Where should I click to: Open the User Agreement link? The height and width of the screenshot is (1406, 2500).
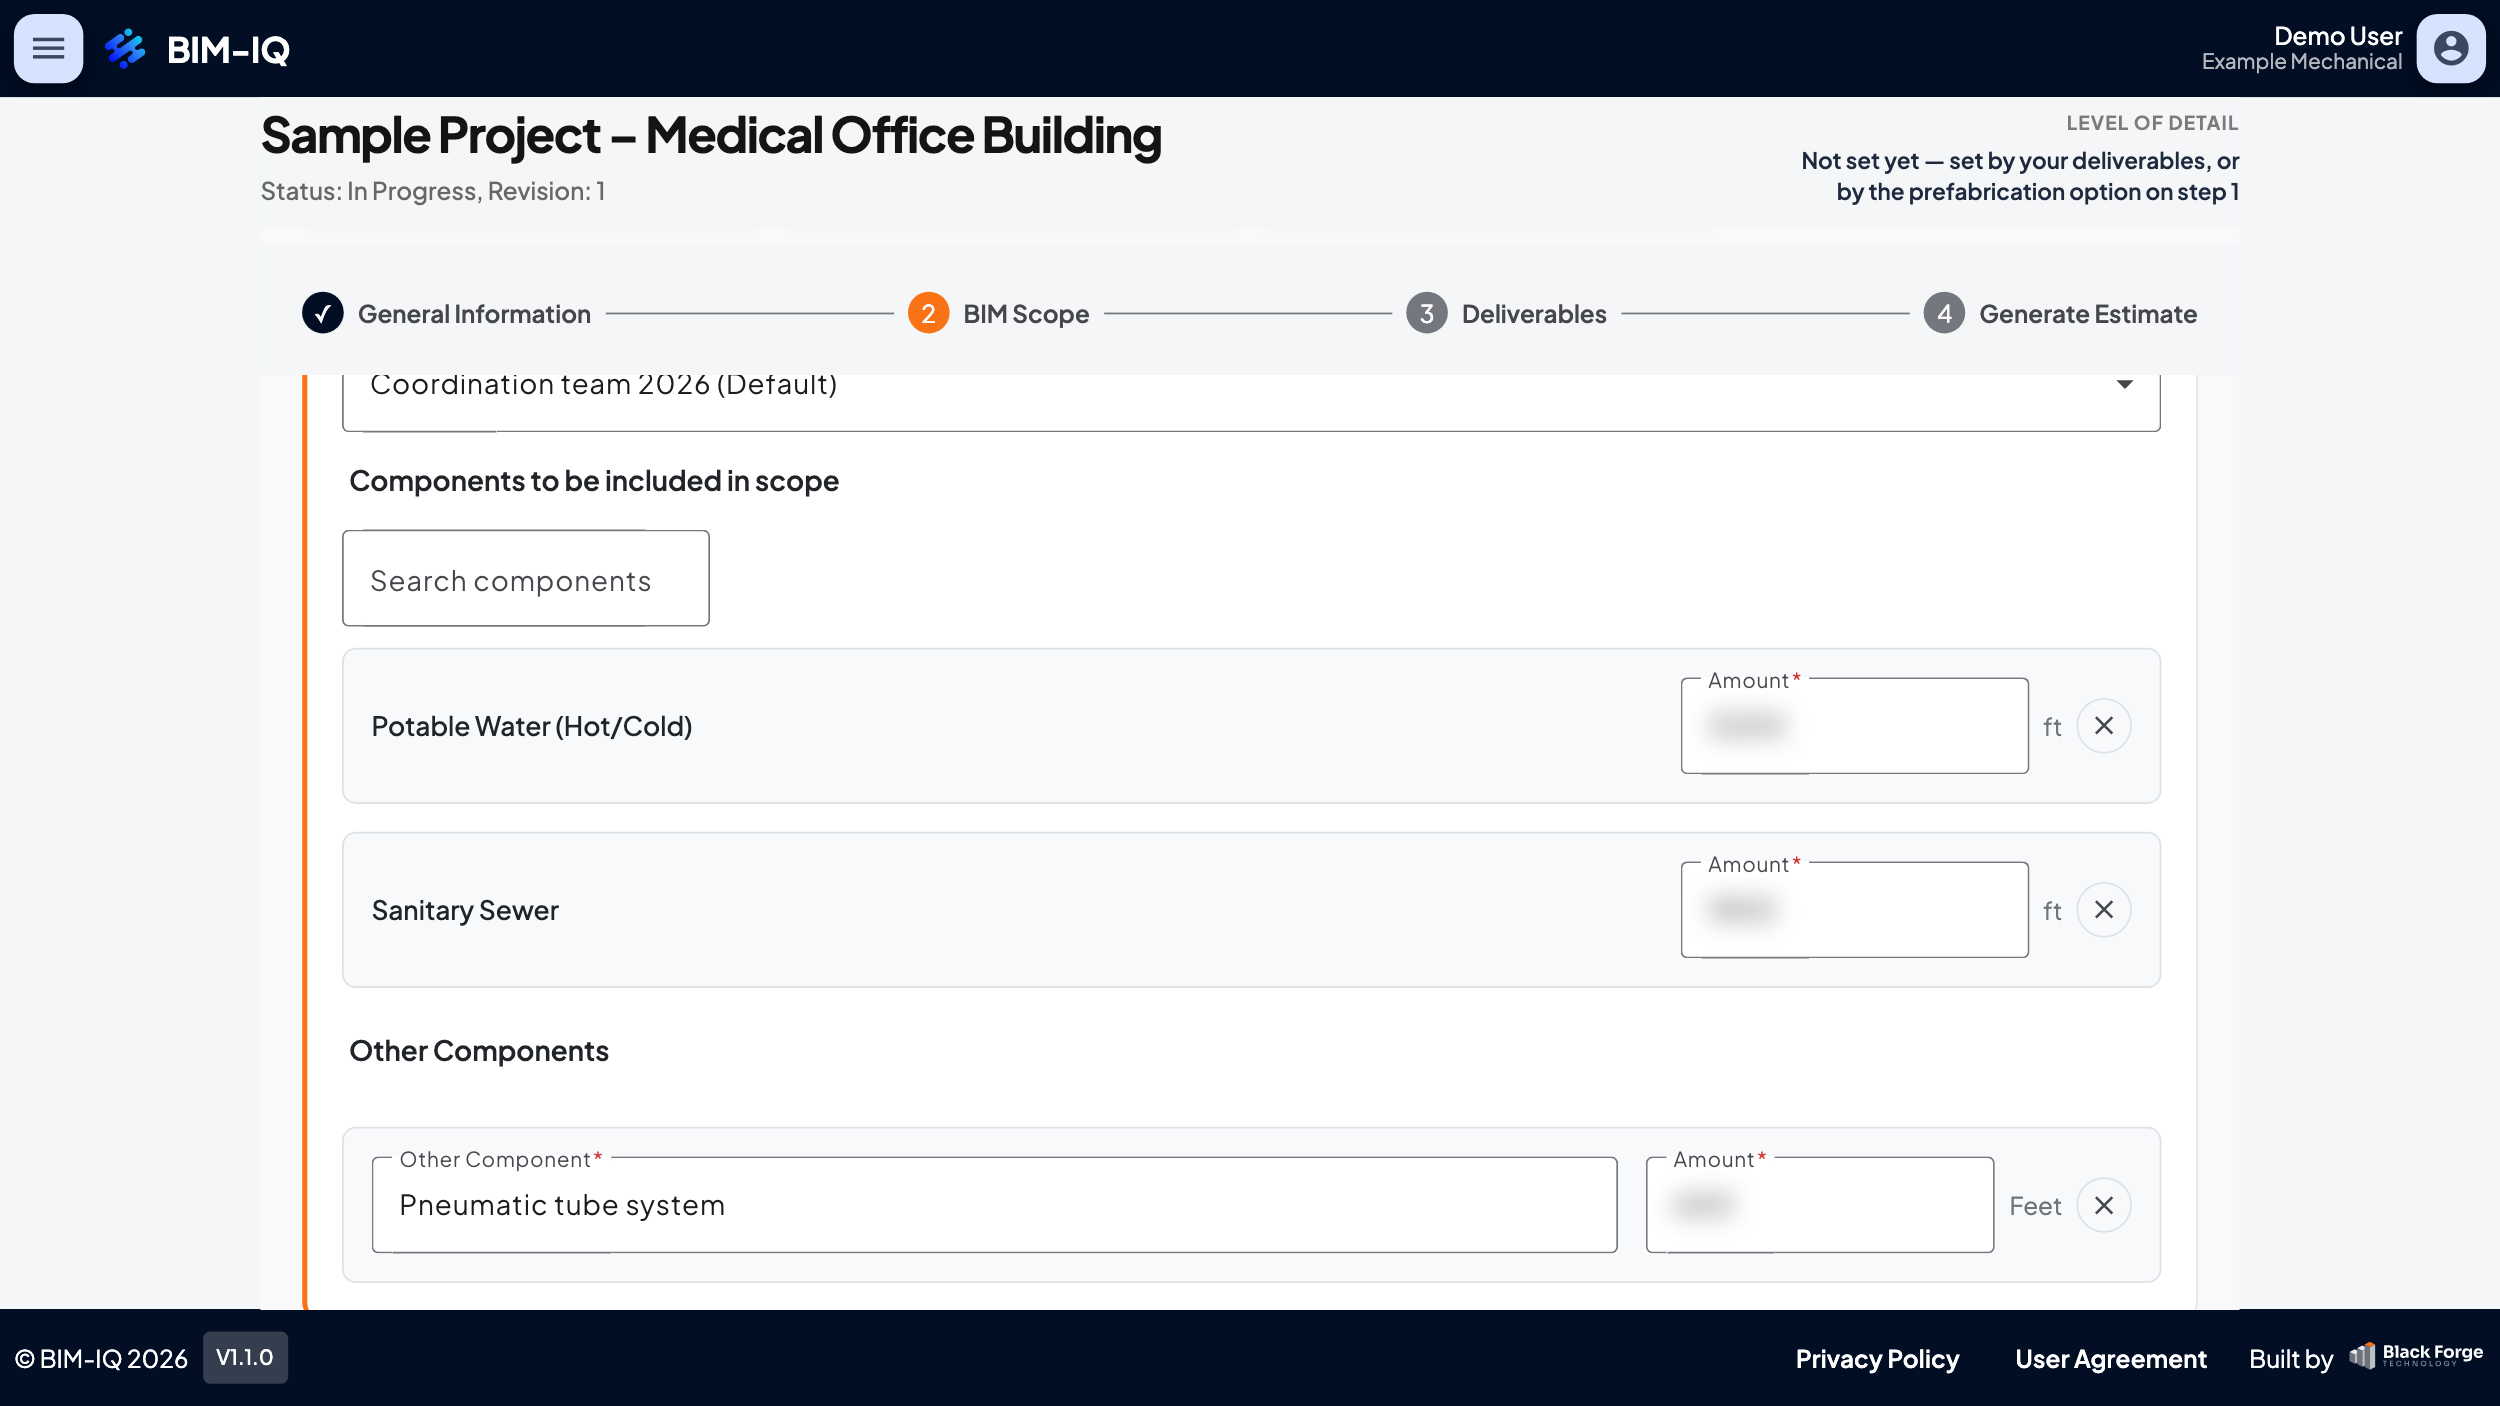(x=2110, y=1359)
